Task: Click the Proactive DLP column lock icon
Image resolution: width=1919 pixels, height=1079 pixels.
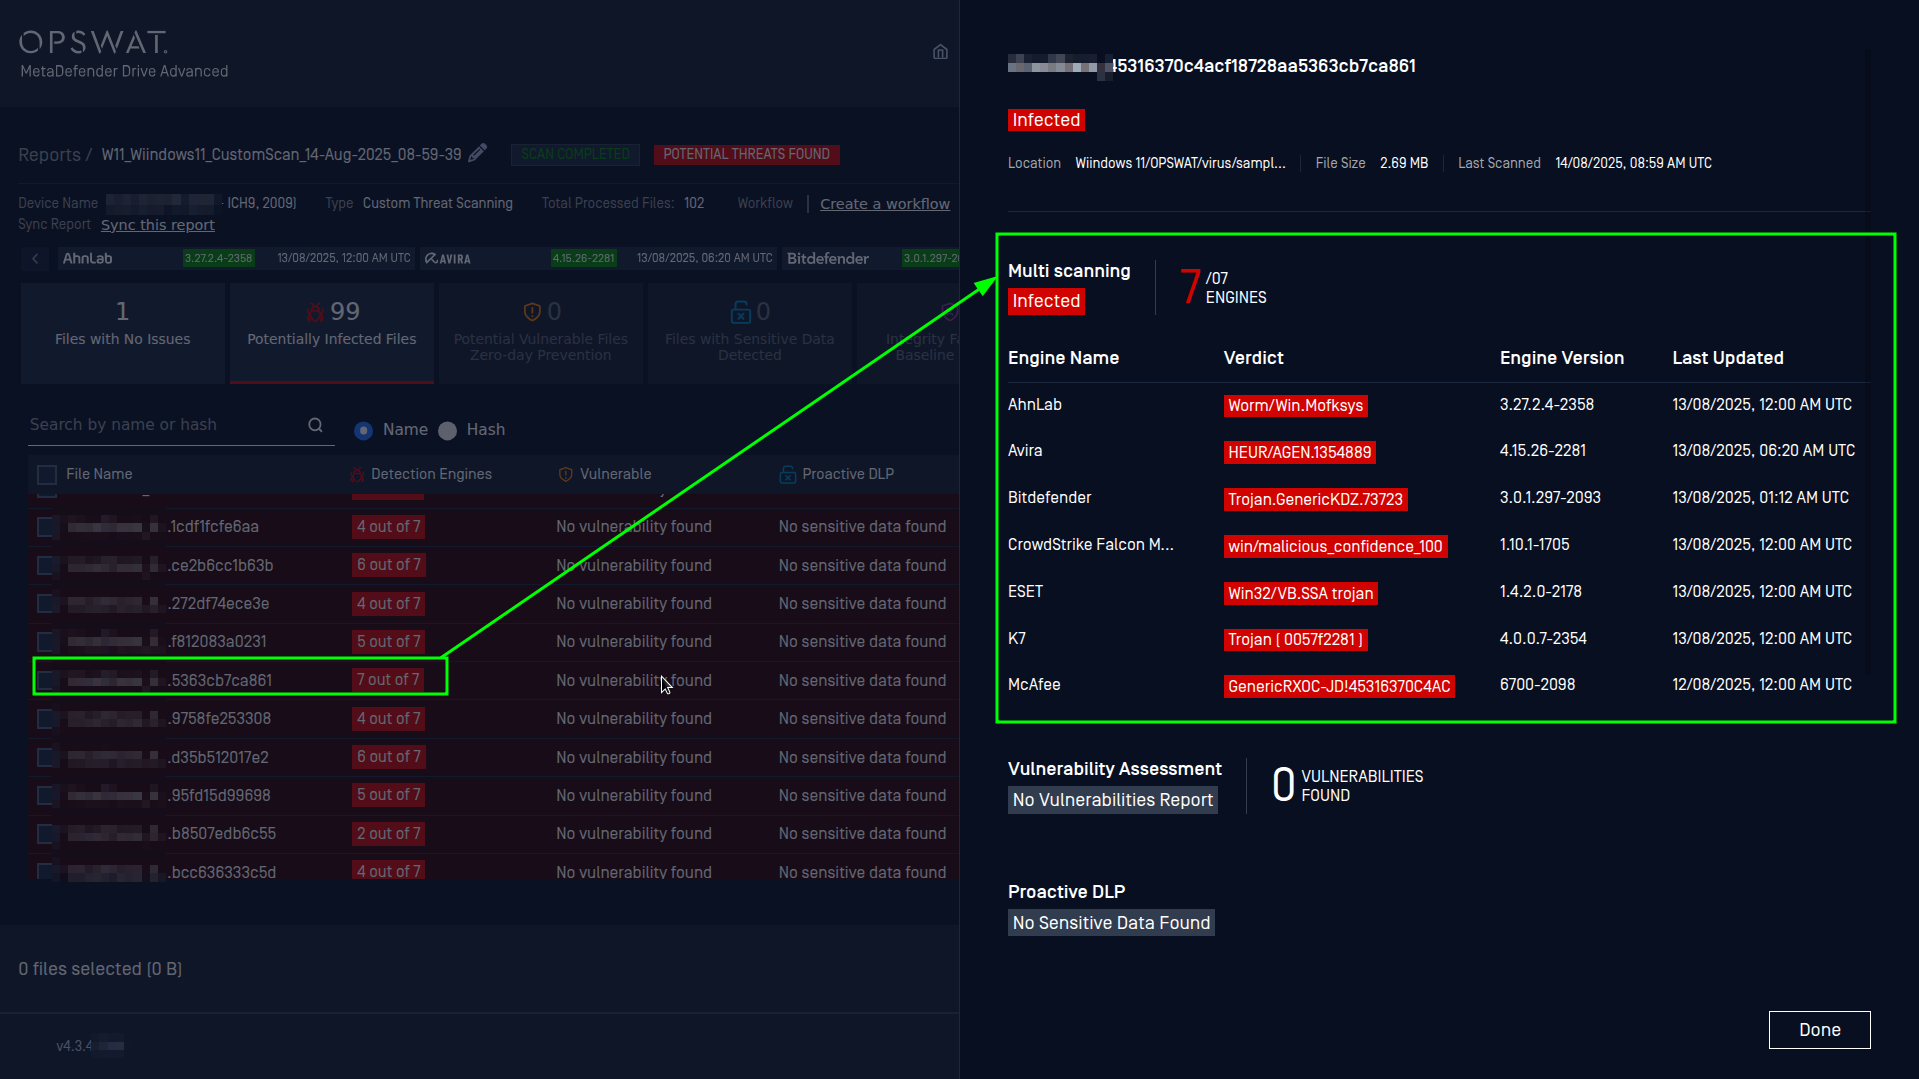Action: tap(788, 474)
